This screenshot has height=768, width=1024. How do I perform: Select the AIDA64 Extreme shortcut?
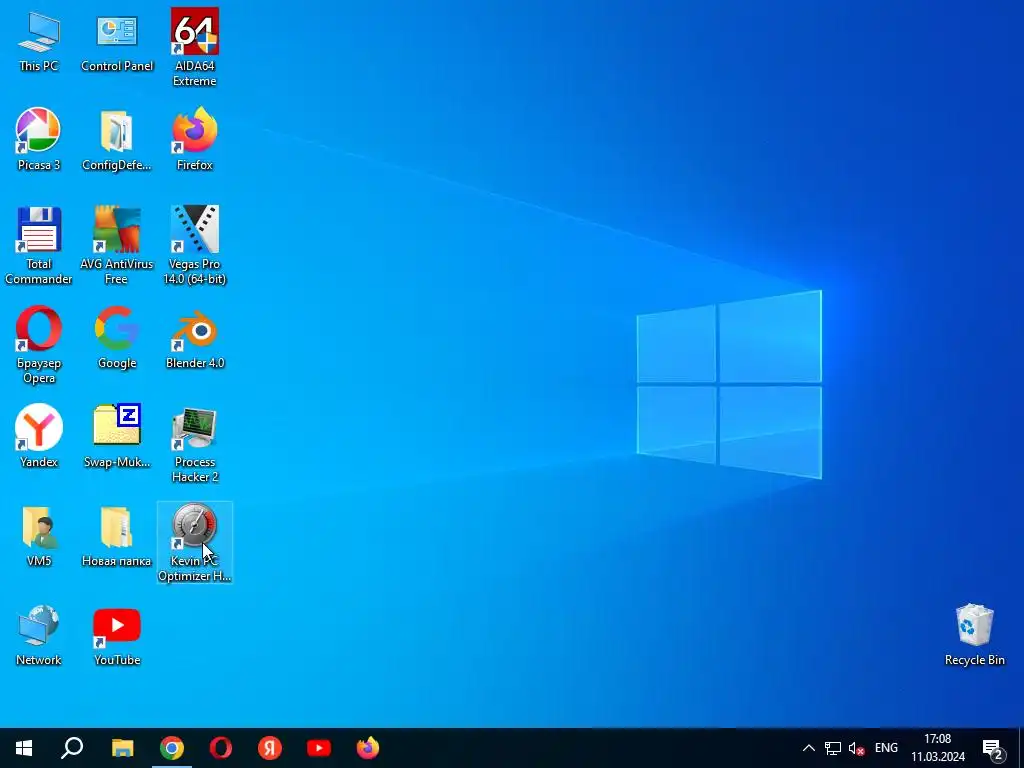click(195, 48)
